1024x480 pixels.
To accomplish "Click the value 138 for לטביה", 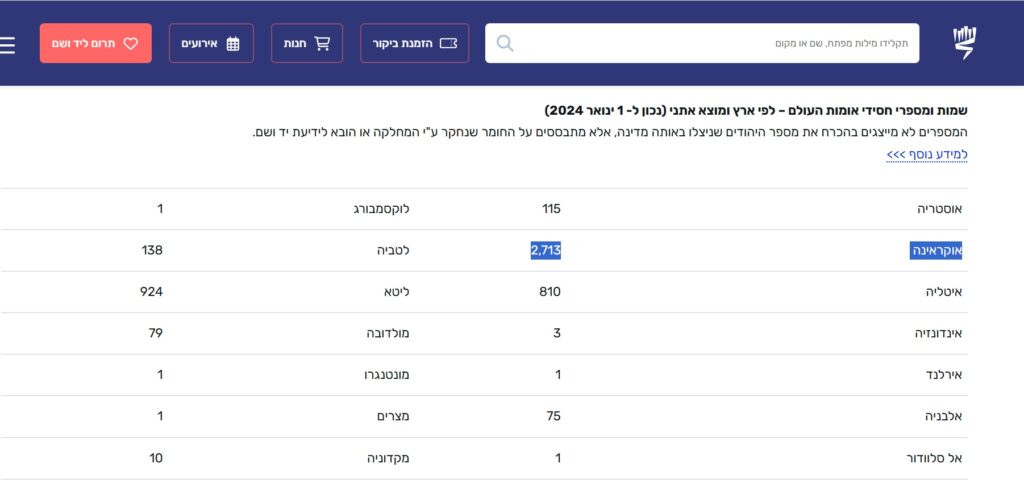I will tap(152, 250).
